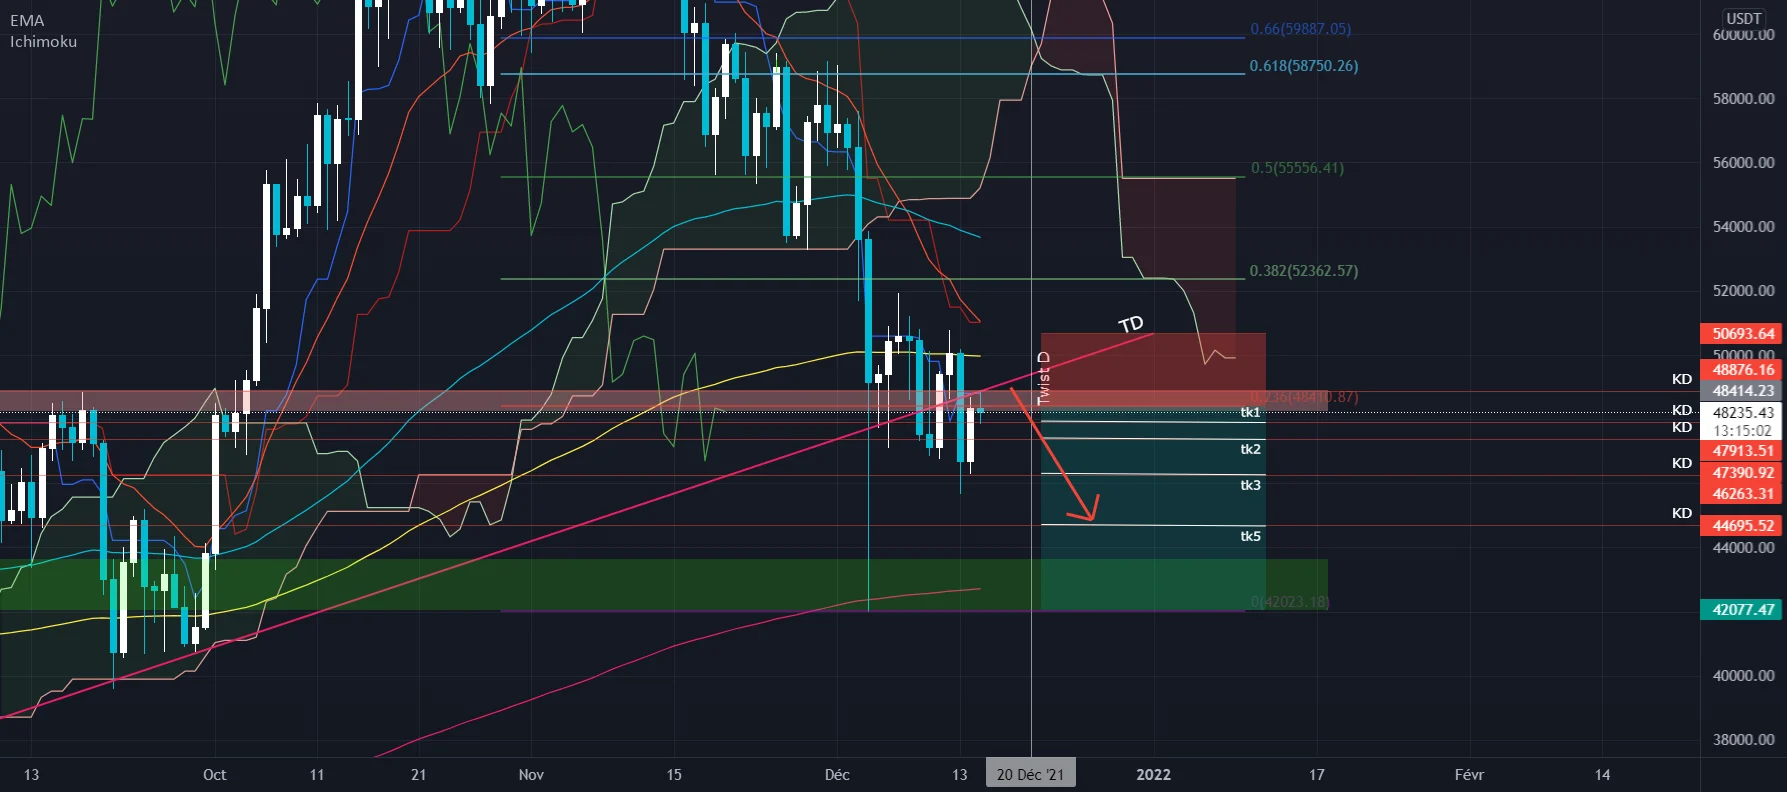
Task: Click the highlighted 20 Déc '21 date marker
Action: click(1031, 774)
